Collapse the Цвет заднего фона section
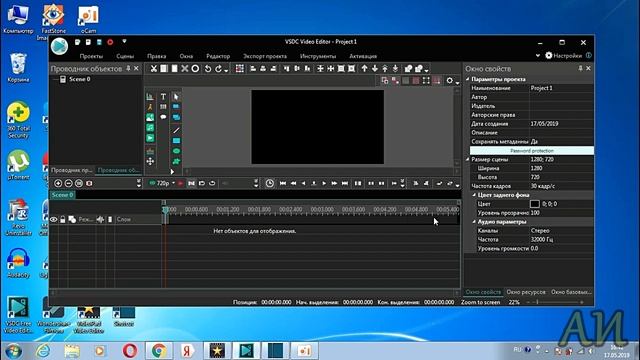640x360 pixels. (474, 195)
